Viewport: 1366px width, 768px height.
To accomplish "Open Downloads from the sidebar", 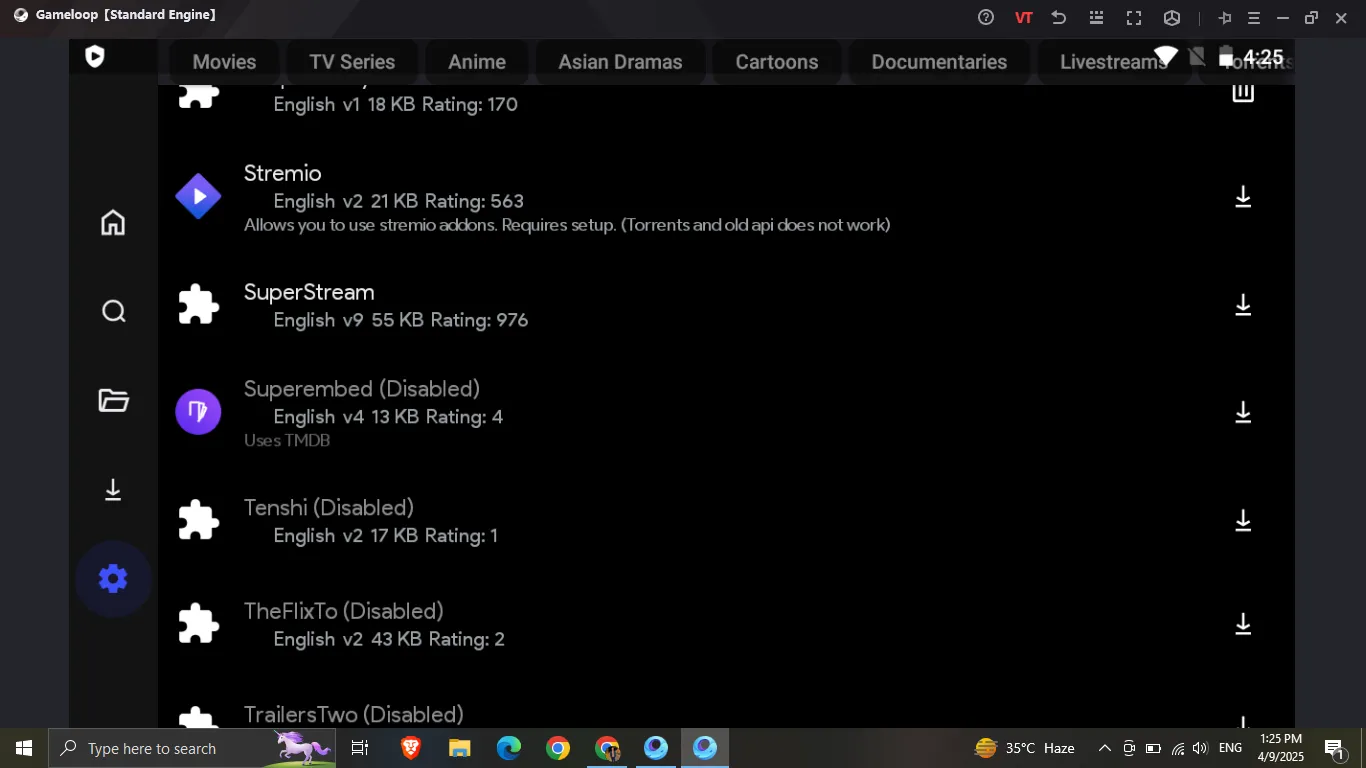I will pyautogui.click(x=113, y=490).
